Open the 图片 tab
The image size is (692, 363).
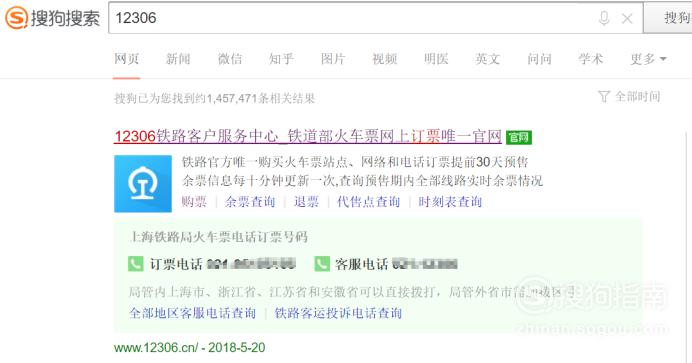[x=333, y=59]
